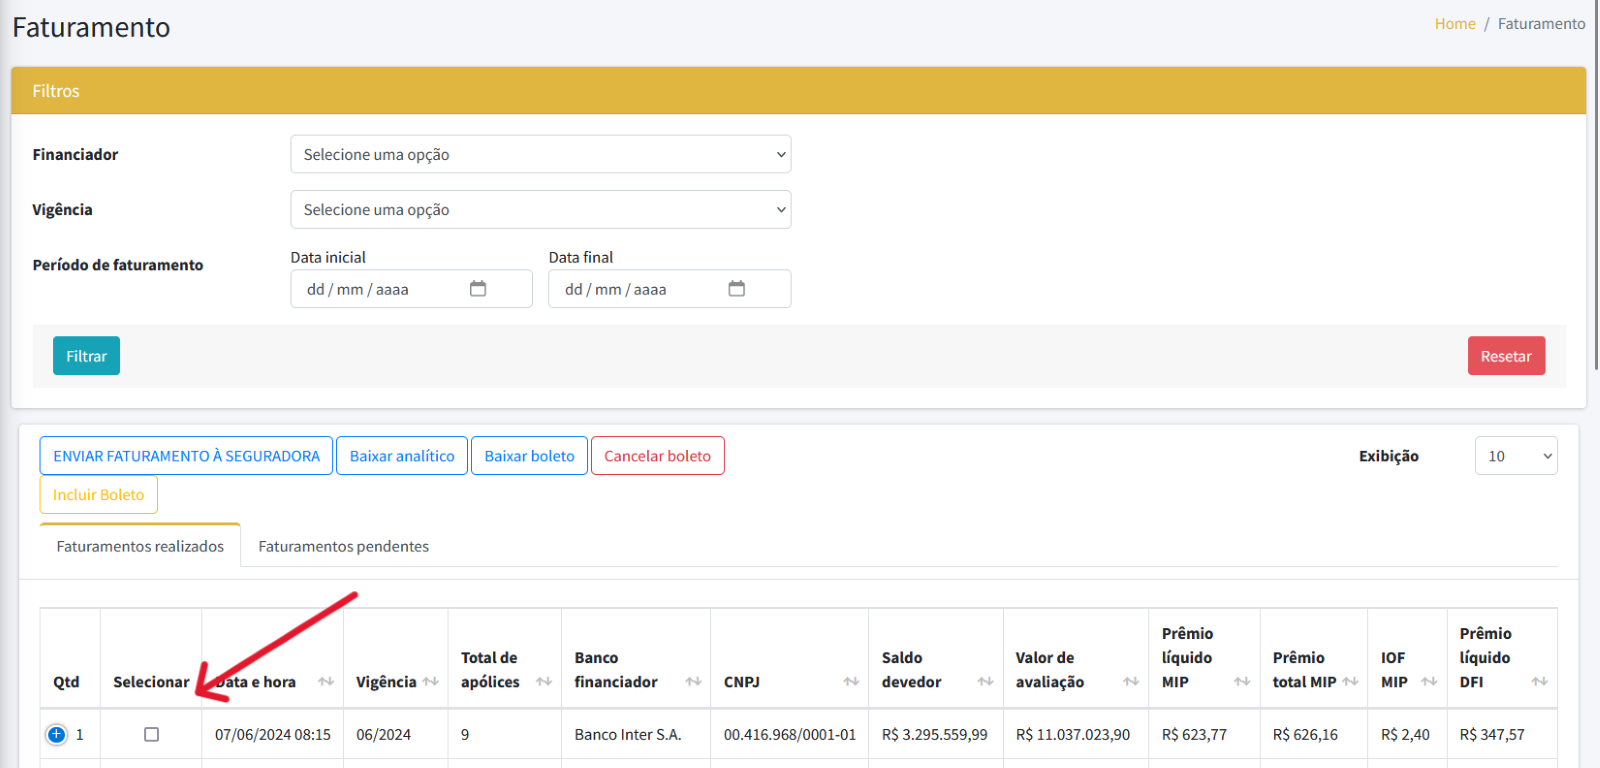Sort by Banco financiador arrows
Screen dimensions: 1600x768
click(693, 682)
